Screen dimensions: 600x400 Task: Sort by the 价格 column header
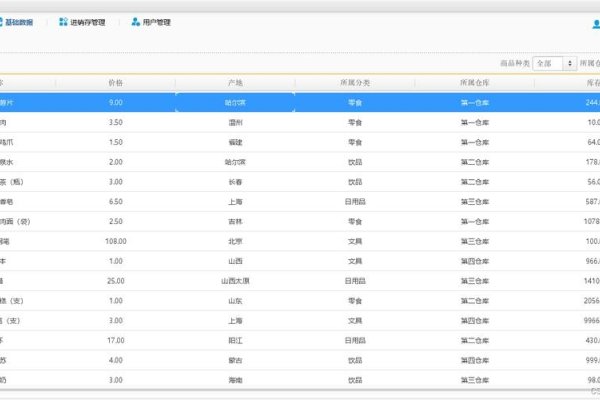115,83
